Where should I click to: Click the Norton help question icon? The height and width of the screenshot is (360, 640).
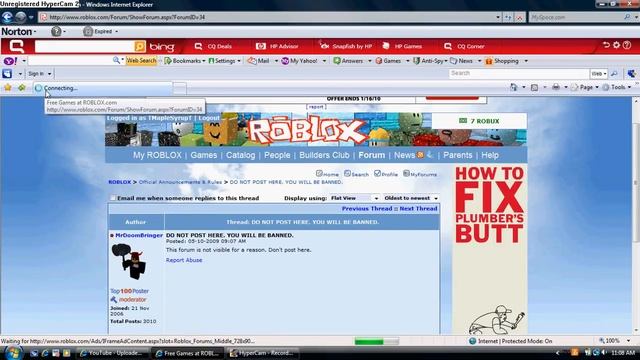point(56,31)
